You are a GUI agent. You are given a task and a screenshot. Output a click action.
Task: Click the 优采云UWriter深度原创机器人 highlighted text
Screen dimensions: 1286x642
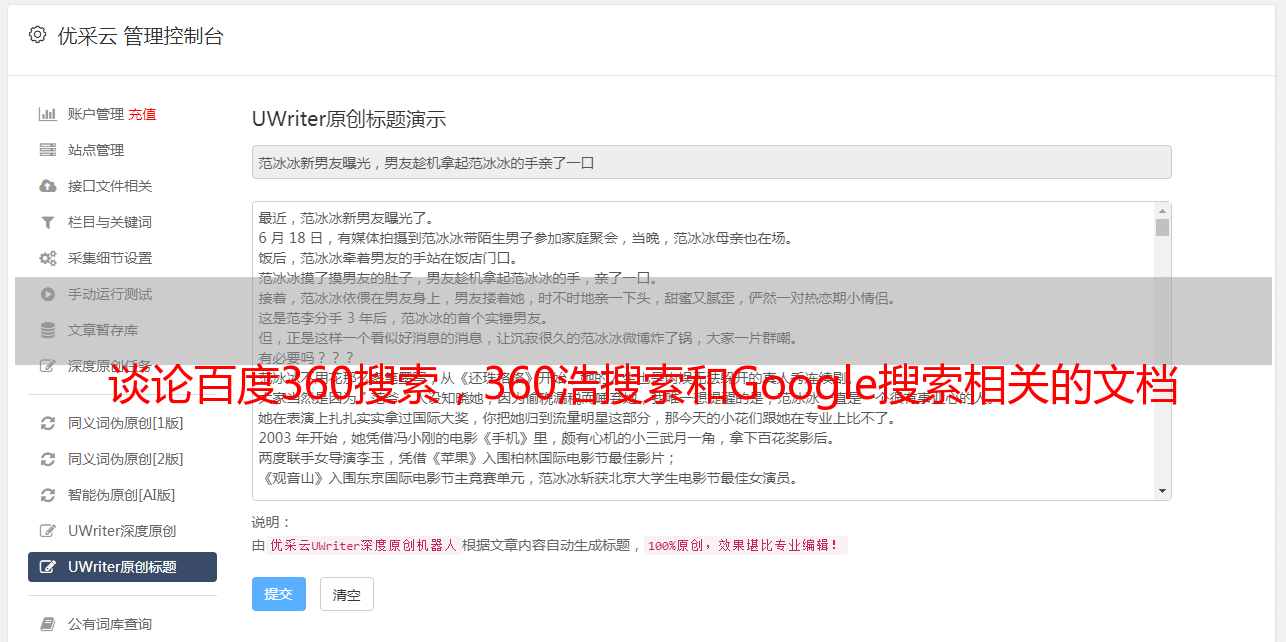pos(363,546)
